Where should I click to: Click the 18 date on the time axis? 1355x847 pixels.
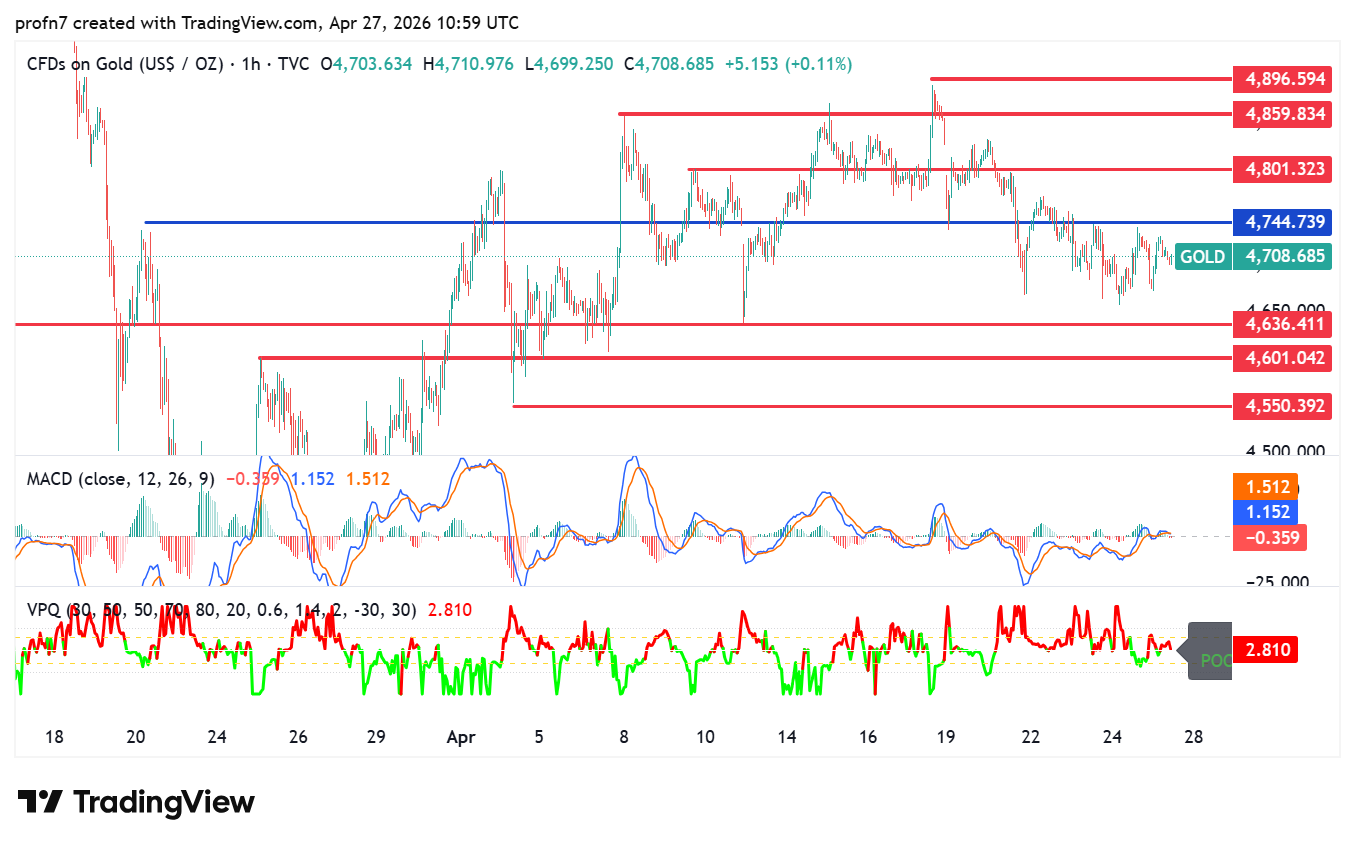tap(55, 737)
